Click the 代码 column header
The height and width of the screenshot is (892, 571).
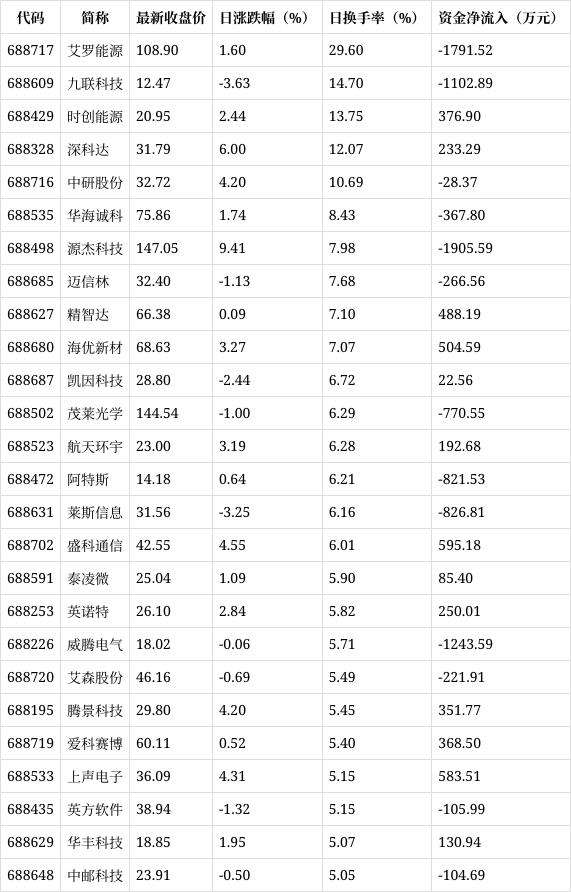point(31,18)
